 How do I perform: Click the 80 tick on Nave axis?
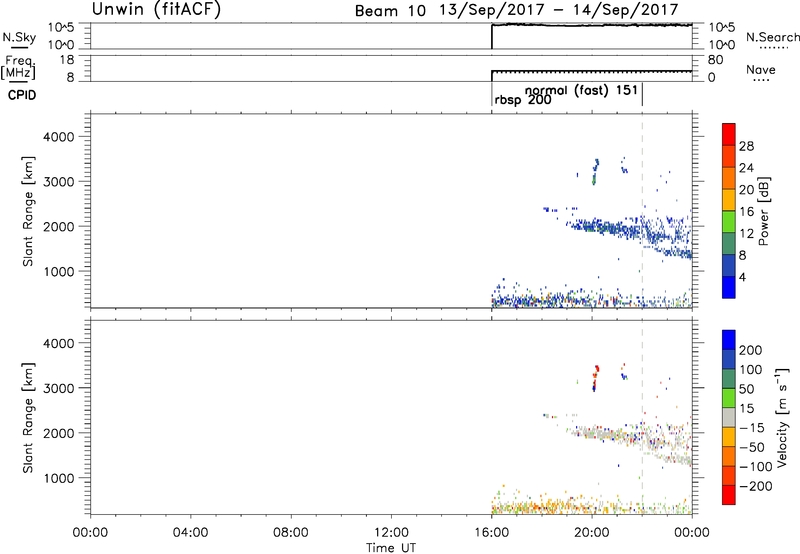[x=715, y=60]
